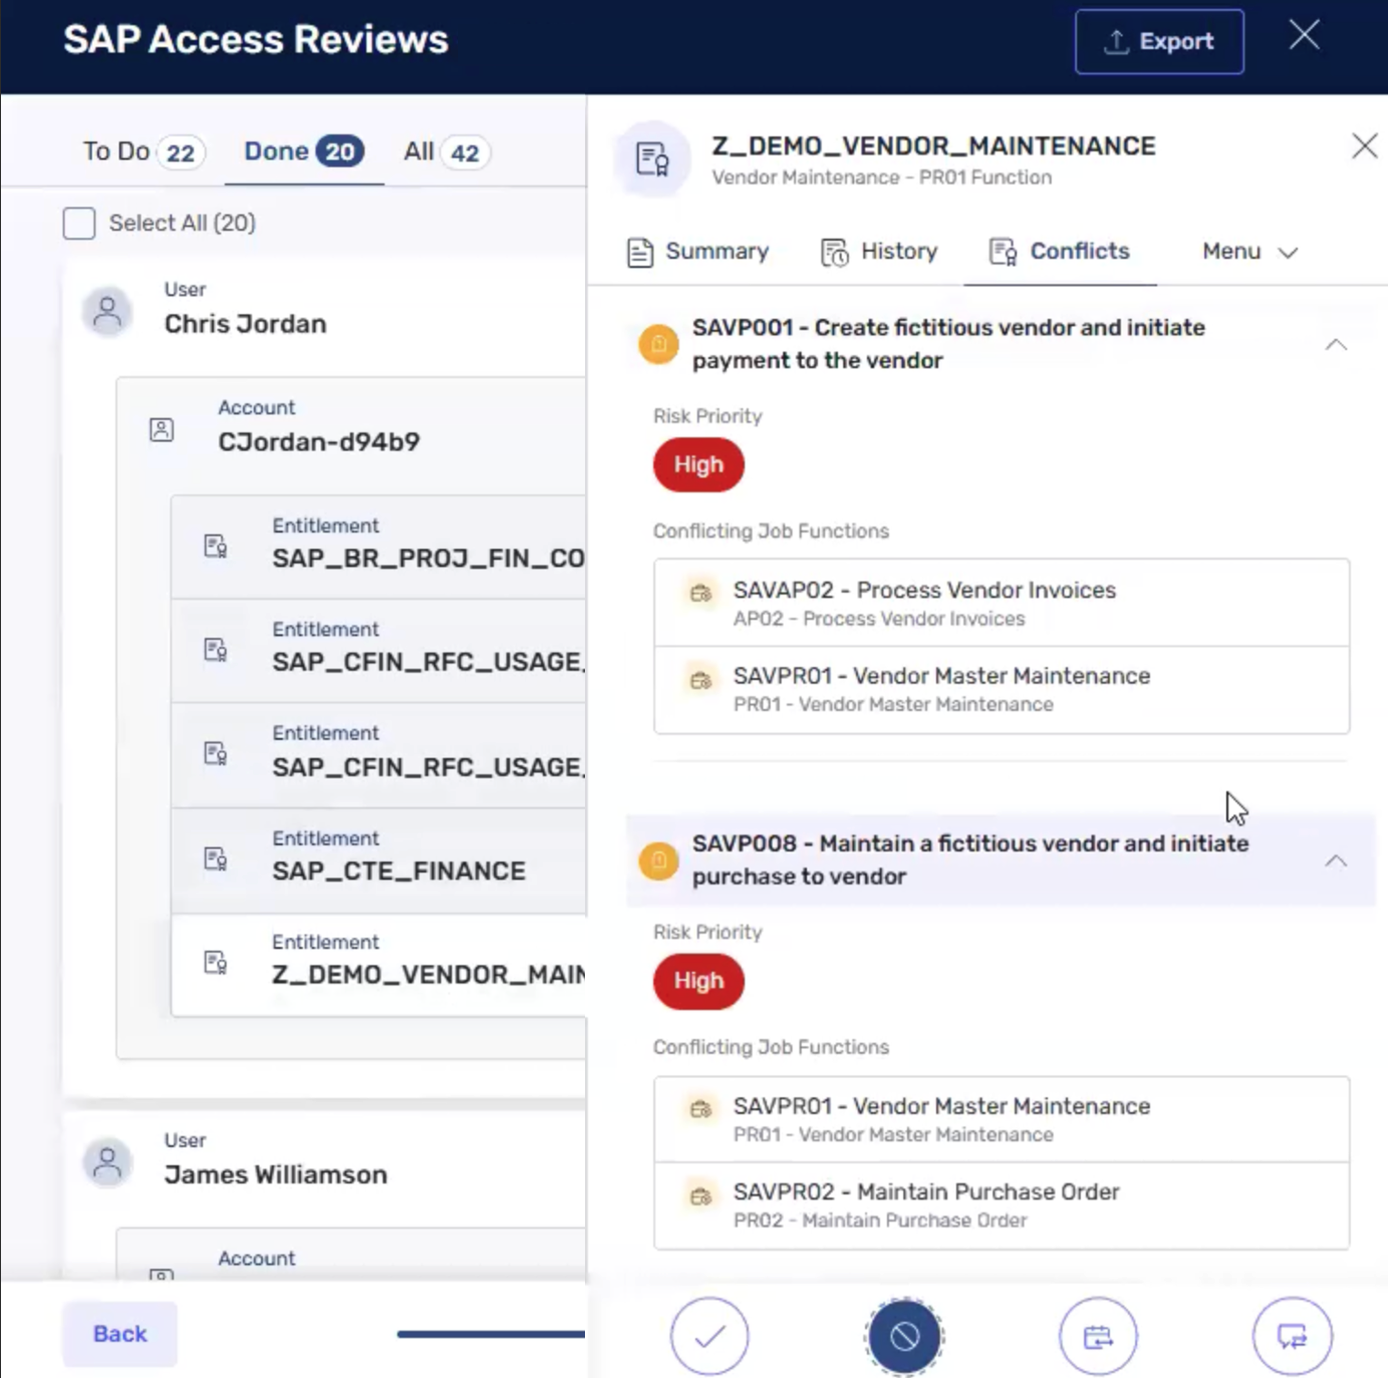Screen dimensions: 1388x1378
Task: Click the James Williamson user name
Action: tap(275, 1175)
